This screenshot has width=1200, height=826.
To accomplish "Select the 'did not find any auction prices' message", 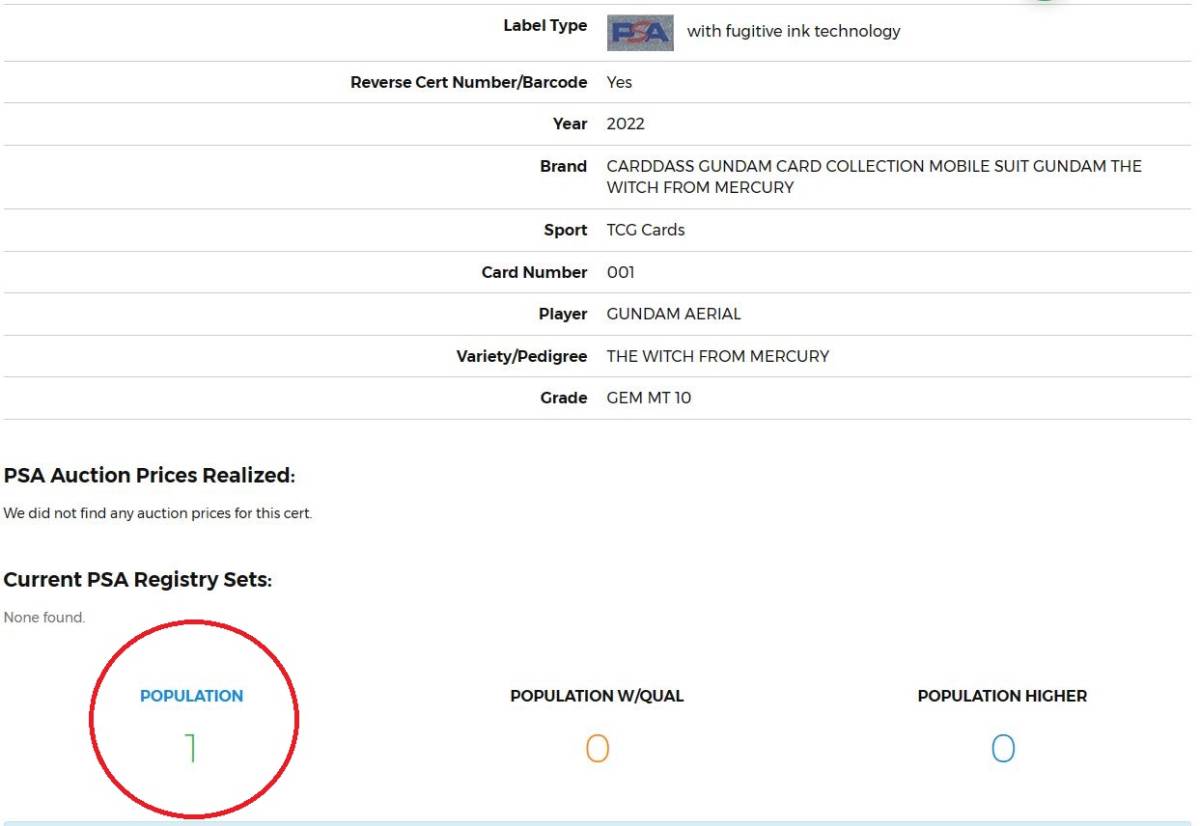I will pos(158,514).
